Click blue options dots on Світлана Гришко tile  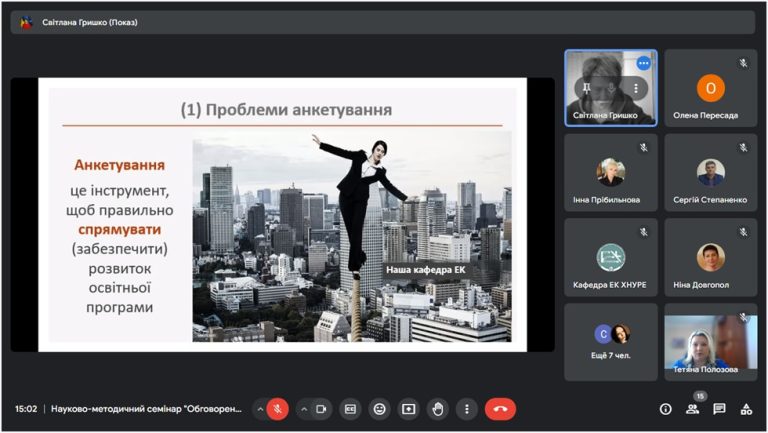[x=644, y=63]
